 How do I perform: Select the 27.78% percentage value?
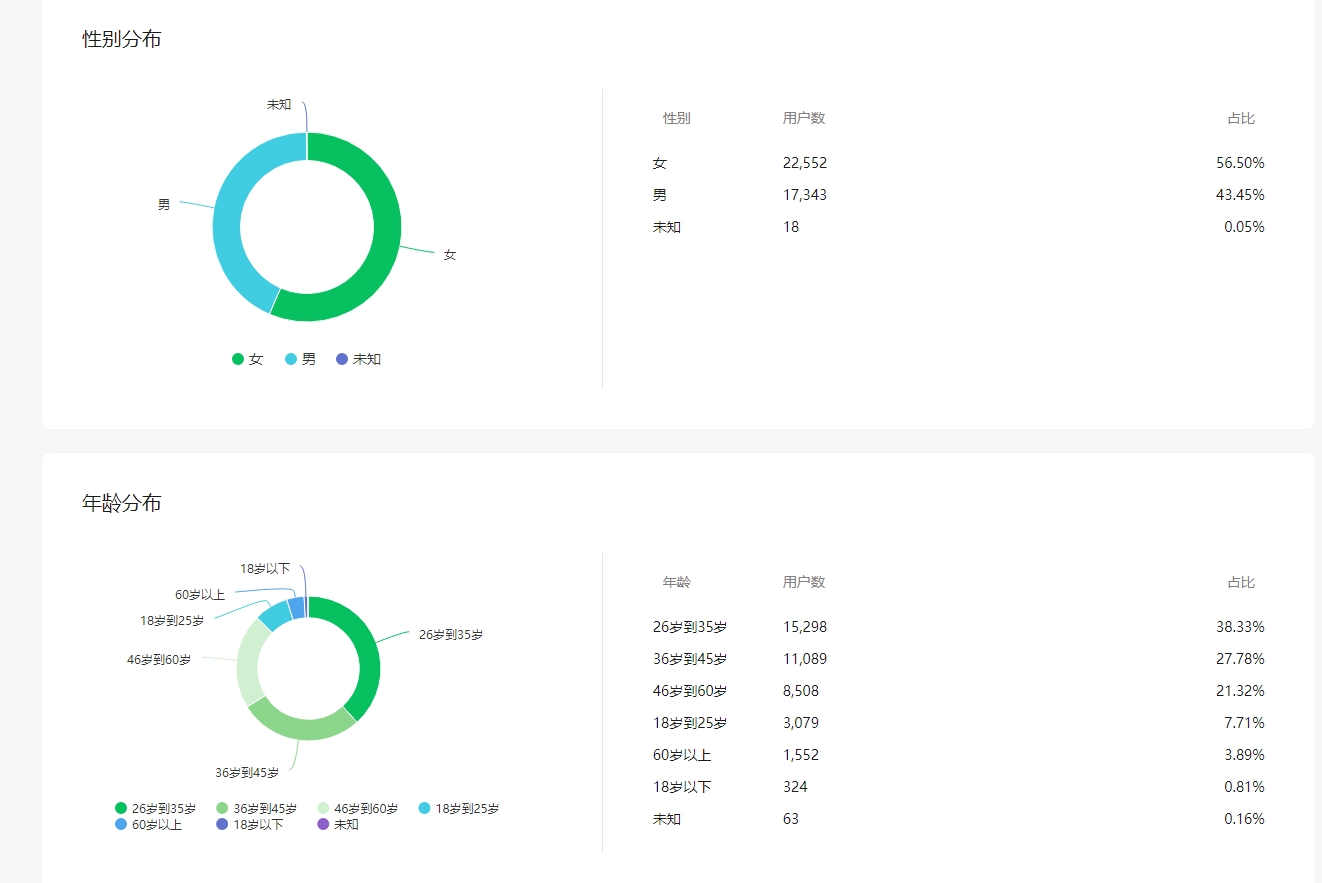coord(1240,659)
